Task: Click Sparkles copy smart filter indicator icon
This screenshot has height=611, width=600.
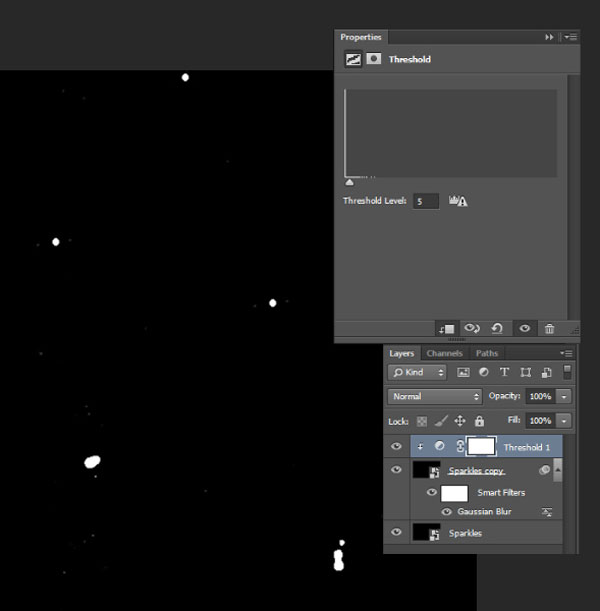Action: [545, 470]
